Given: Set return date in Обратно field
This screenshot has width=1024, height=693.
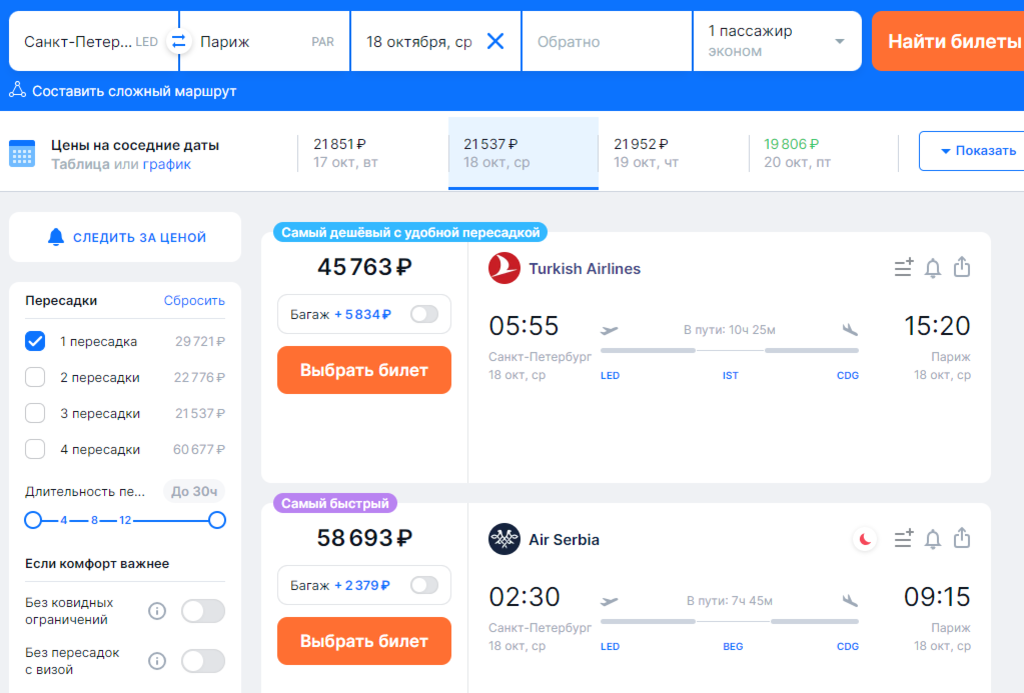Looking at the screenshot, I should tap(607, 41).
